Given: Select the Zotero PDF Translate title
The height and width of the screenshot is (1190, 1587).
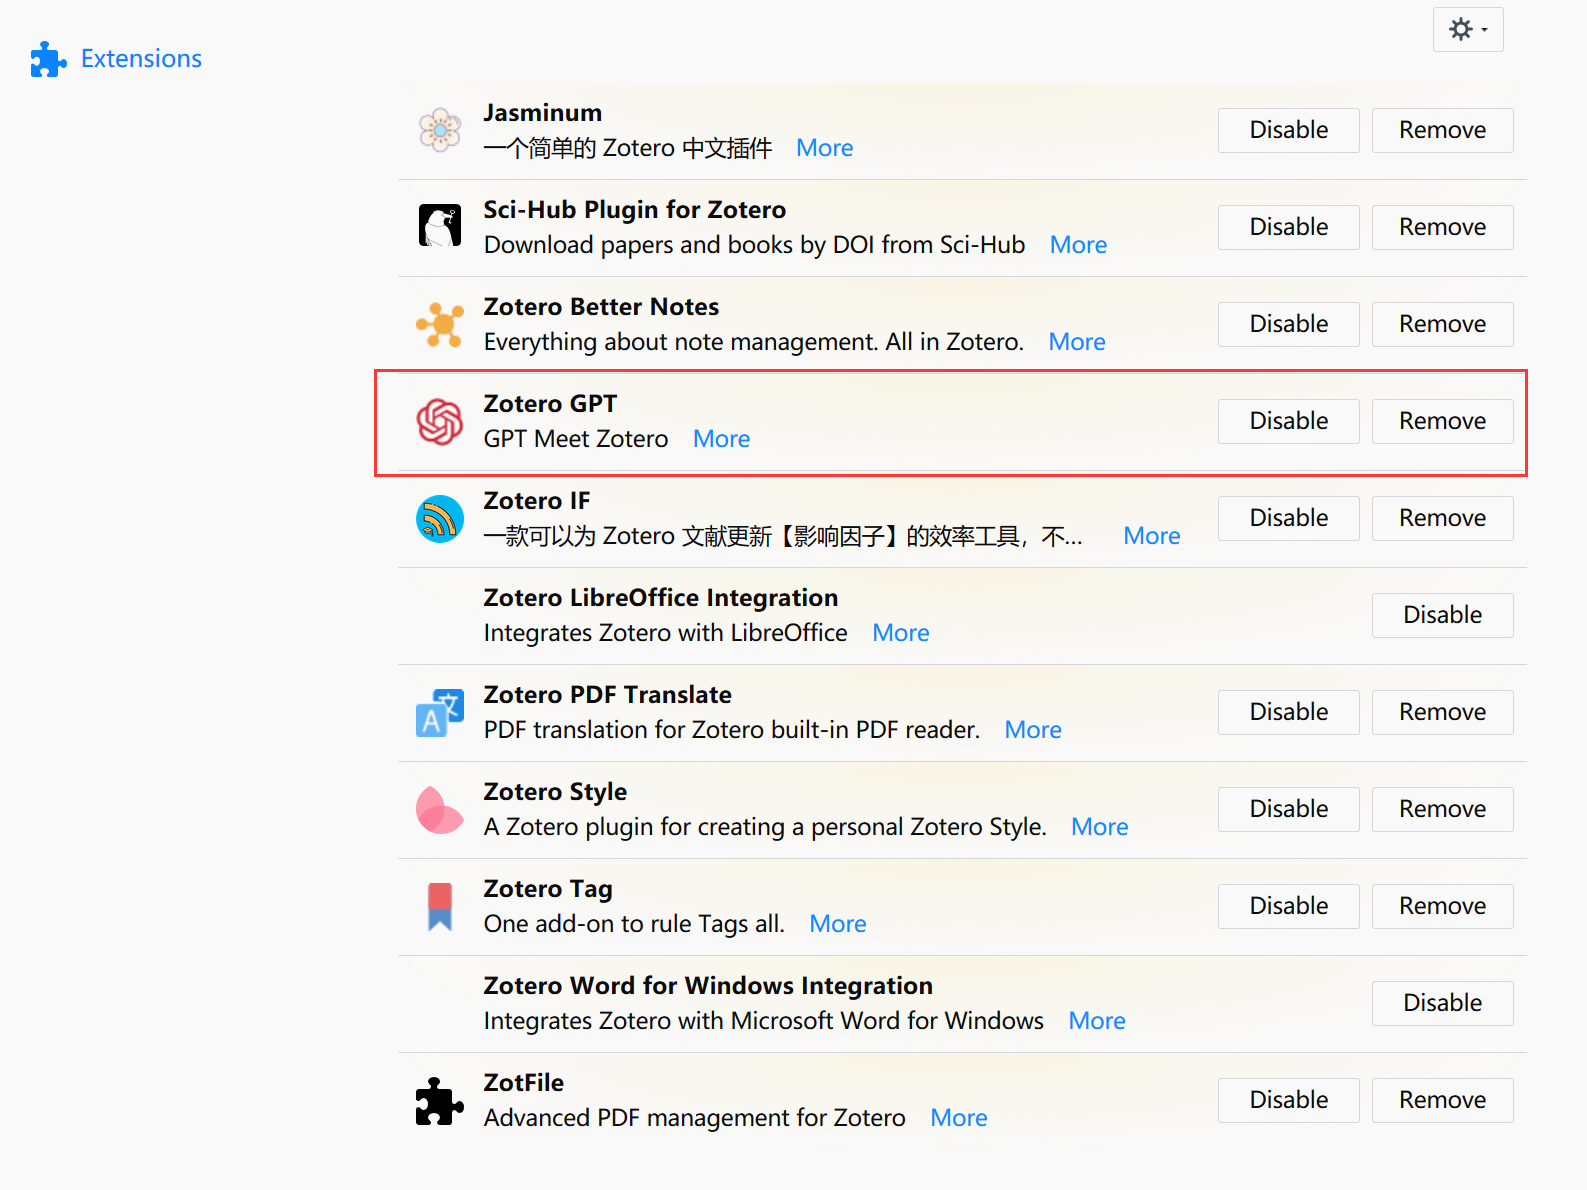Looking at the screenshot, I should pos(608,695).
